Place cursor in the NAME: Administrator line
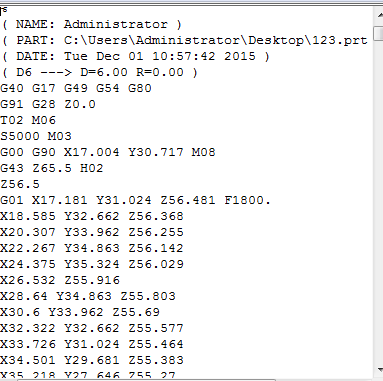 tap(92, 24)
